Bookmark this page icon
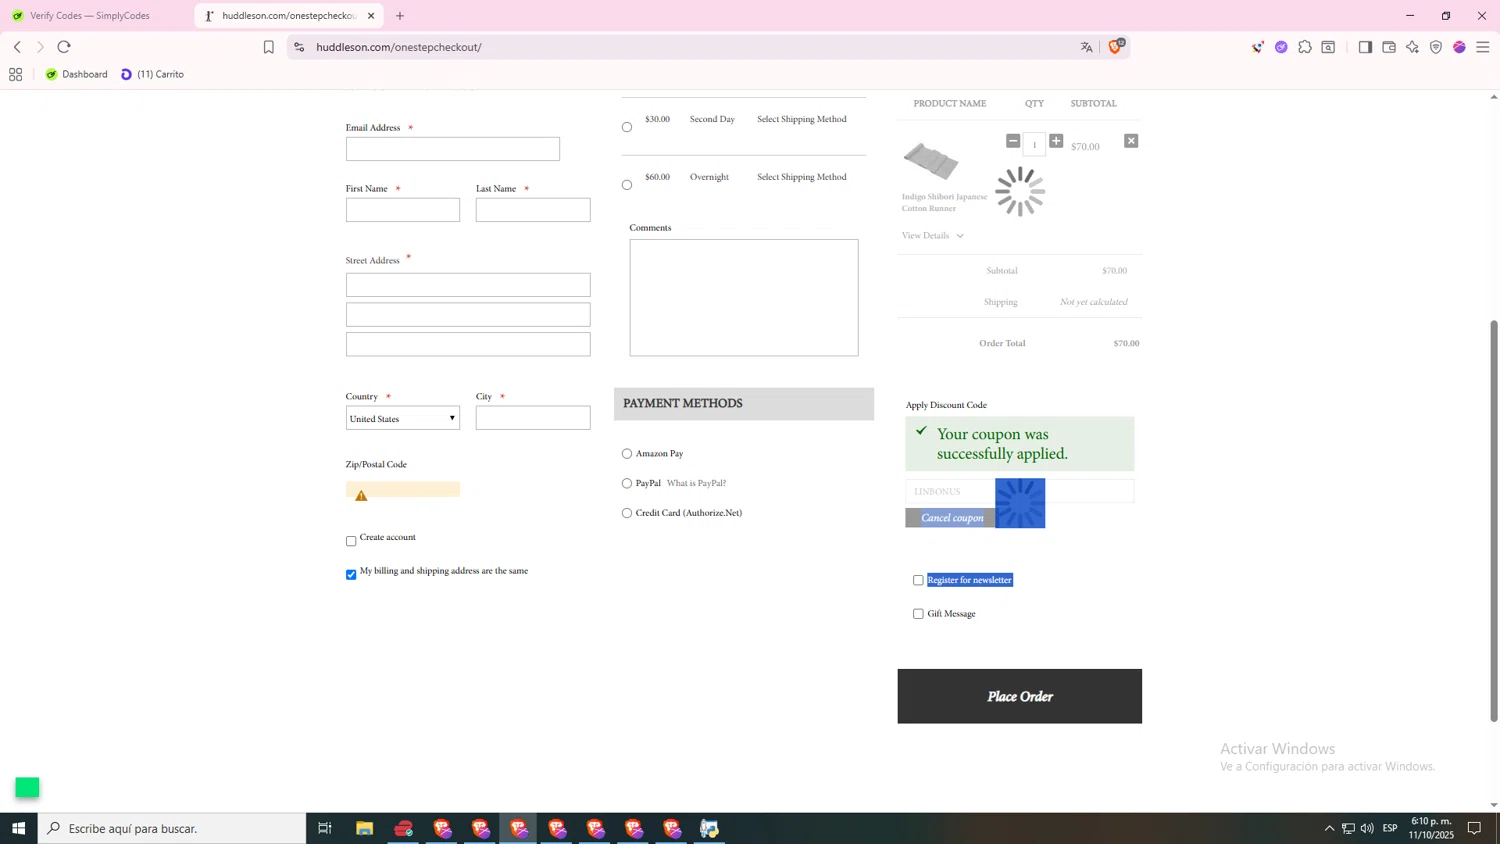Viewport: 1500px width, 844px height. (268, 47)
